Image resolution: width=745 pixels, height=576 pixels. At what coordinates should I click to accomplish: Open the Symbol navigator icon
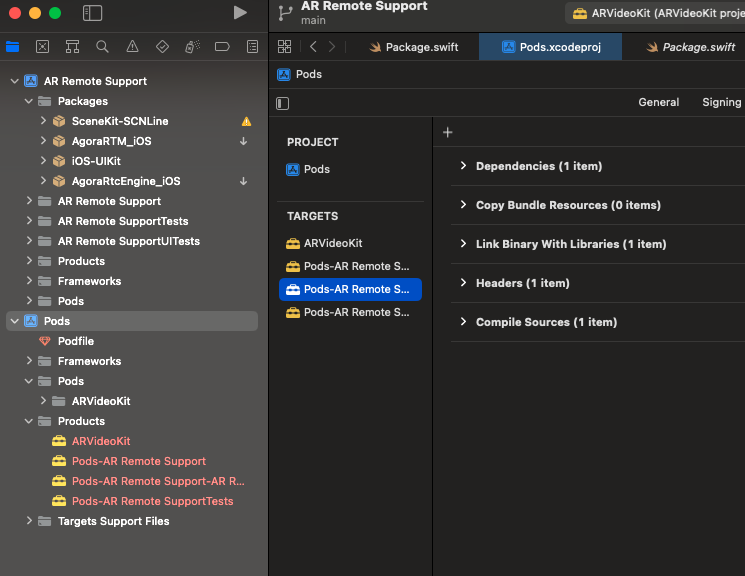pyautogui.click(x=72, y=47)
